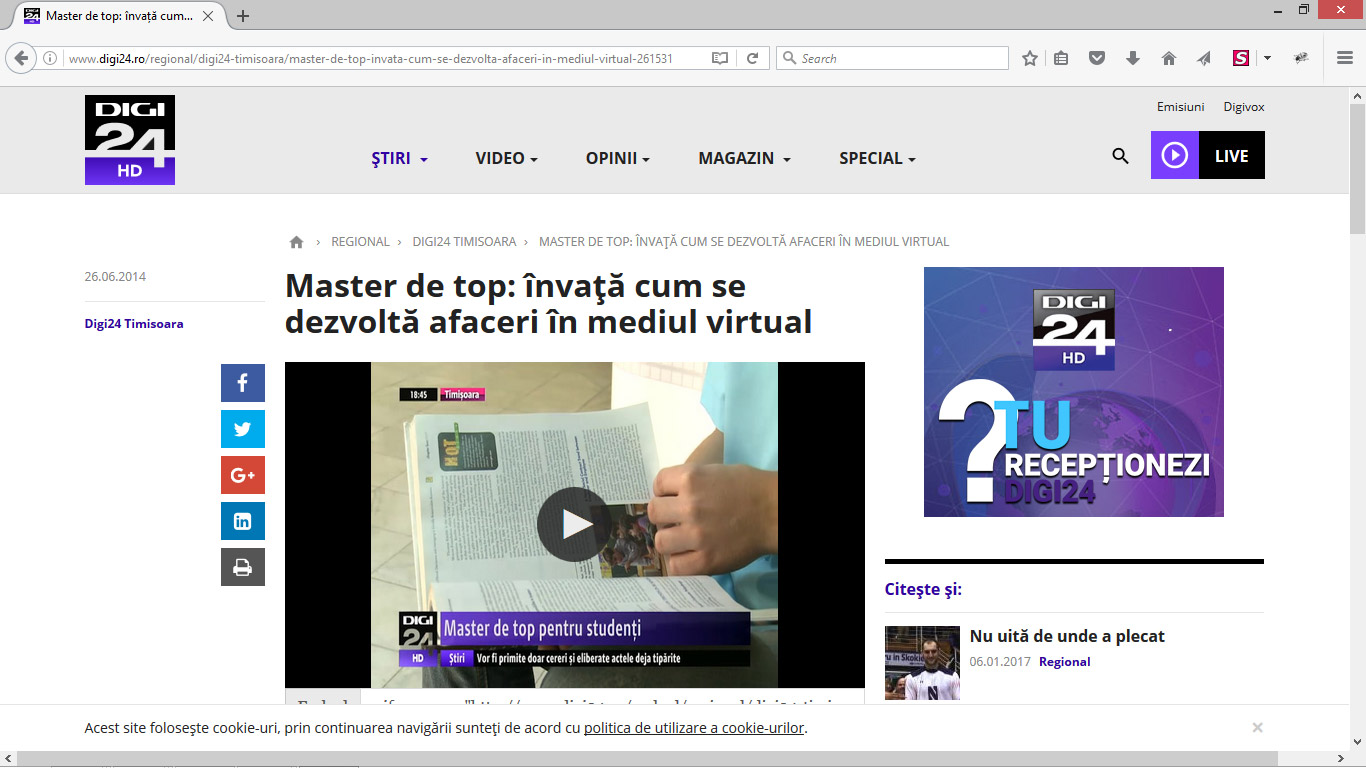Go to browser home page icon
Image resolution: width=1366 pixels, height=768 pixels.
[x=1169, y=59]
